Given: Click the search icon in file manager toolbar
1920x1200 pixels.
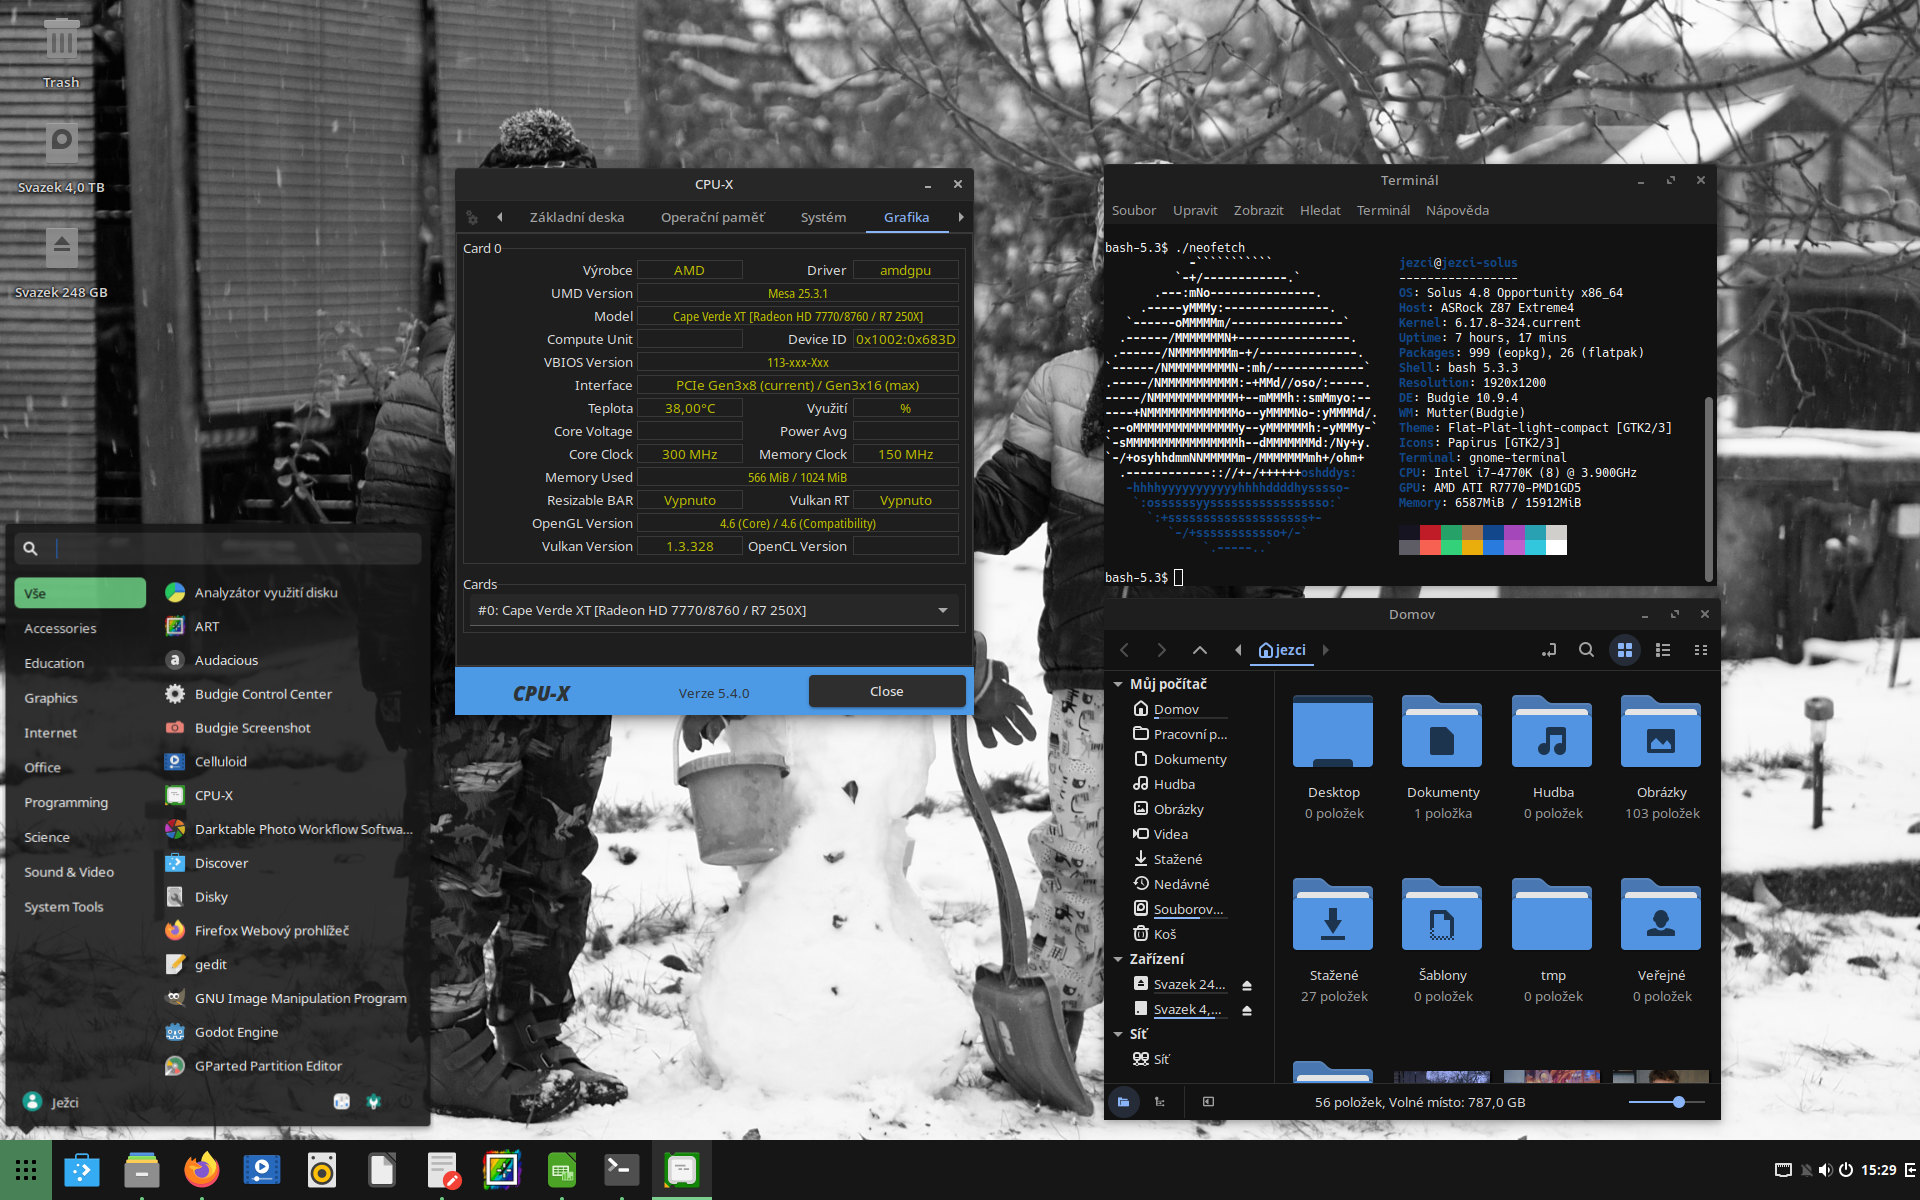Looking at the screenshot, I should coord(1586,650).
